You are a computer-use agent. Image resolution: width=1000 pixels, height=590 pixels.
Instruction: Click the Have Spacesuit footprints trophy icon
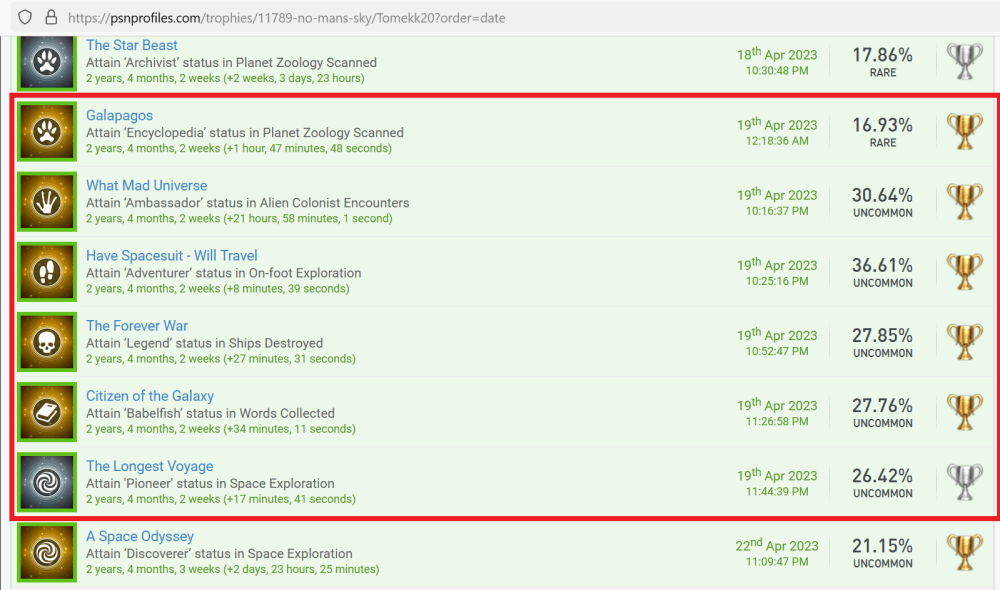point(47,272)
